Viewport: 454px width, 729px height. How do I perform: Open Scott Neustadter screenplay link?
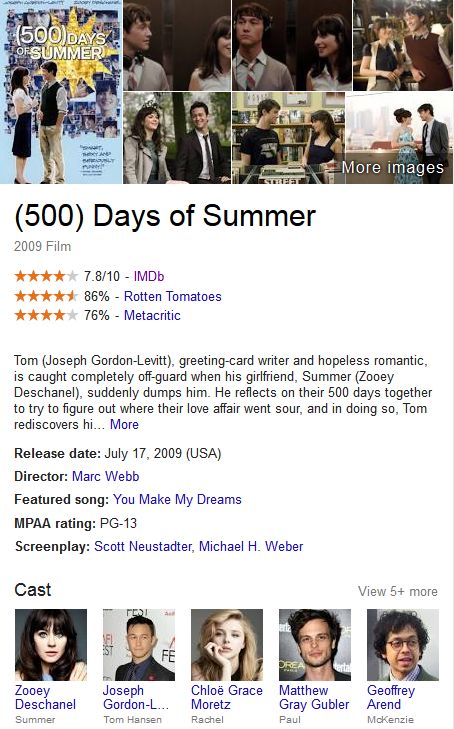click(x=143, y=546)
